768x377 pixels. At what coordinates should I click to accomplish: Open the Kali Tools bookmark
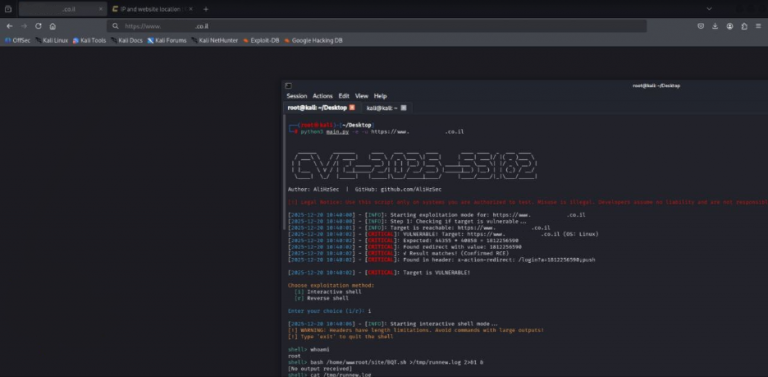[x=89, y=41]
